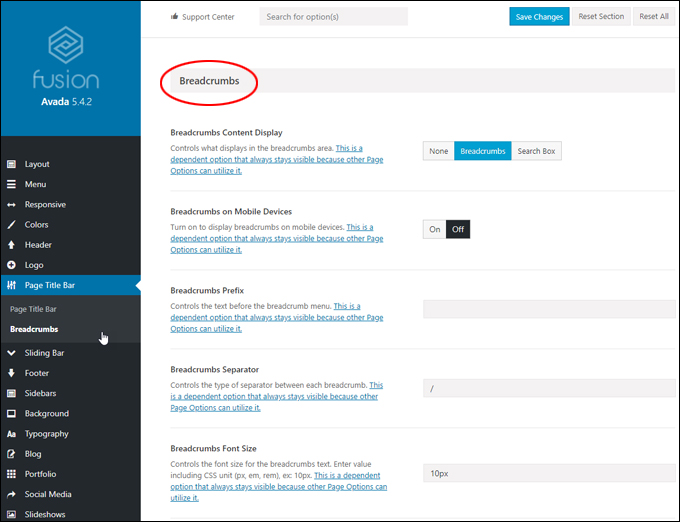Screen dimensions: 680x522
Task: Click the Blog edit icon
Action: pos(12,454)
